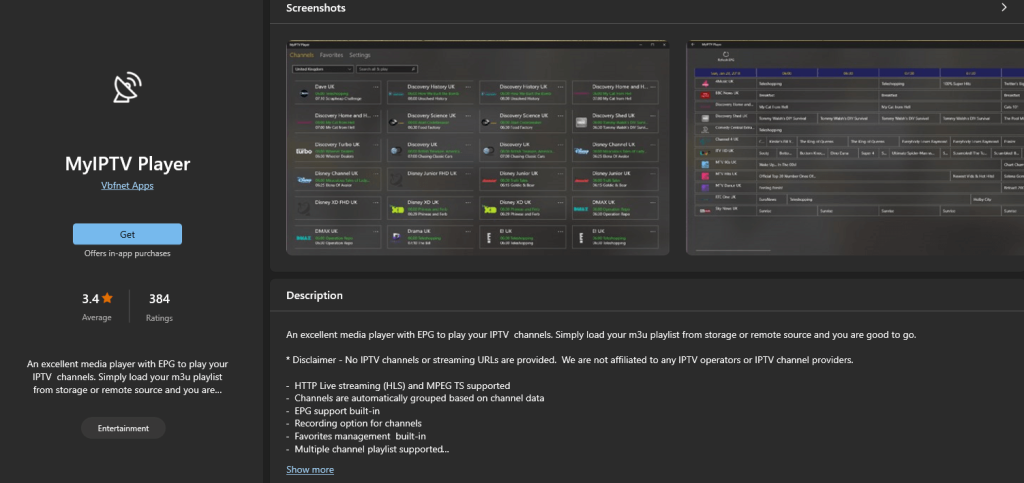Click the MyIPTV Player satellite dish icon
1024x483 pixels.
[x=127, y=90]
